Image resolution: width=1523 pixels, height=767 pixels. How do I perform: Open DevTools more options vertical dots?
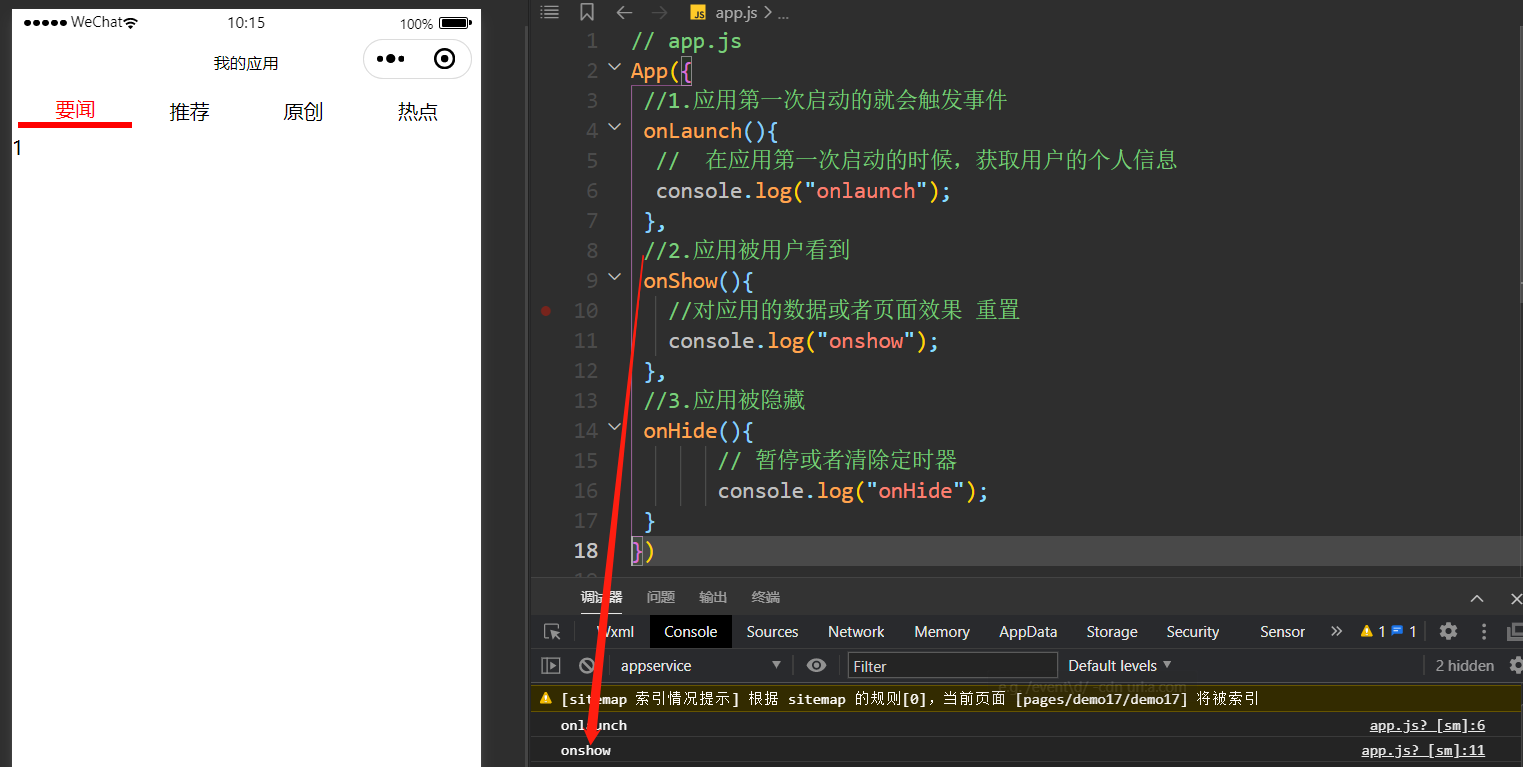coord(1484,632)
